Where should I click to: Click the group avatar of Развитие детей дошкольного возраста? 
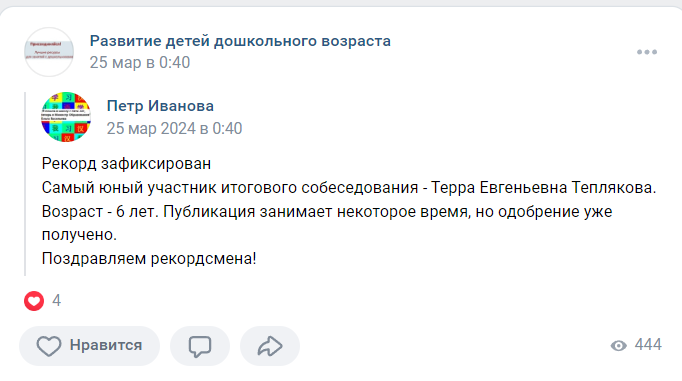pos(49,52)
